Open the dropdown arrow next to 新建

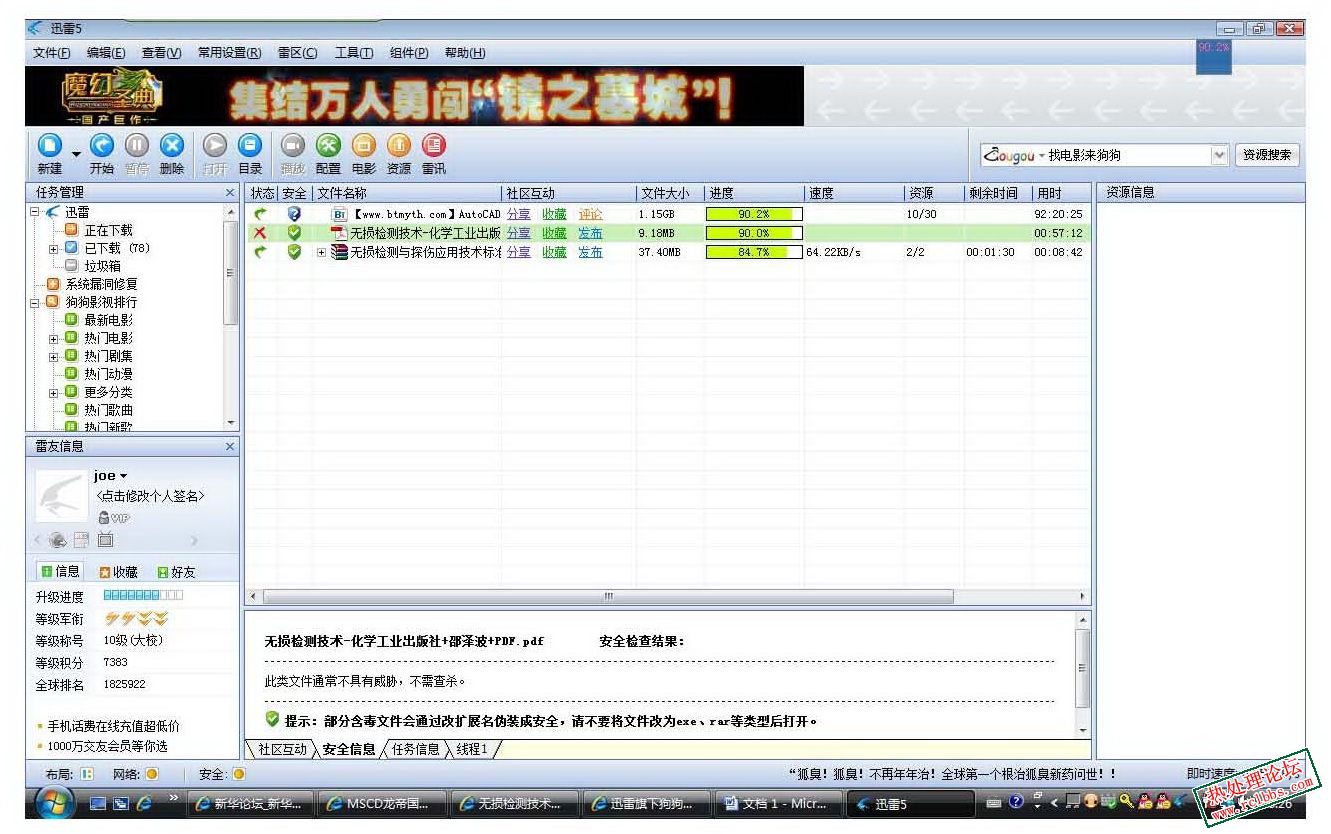point(75,154)
